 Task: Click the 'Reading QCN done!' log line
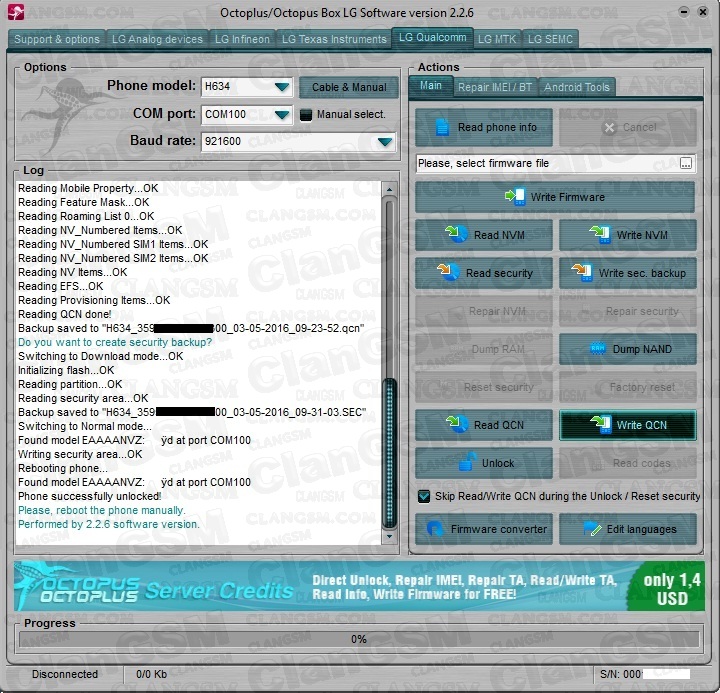[65, 314]
